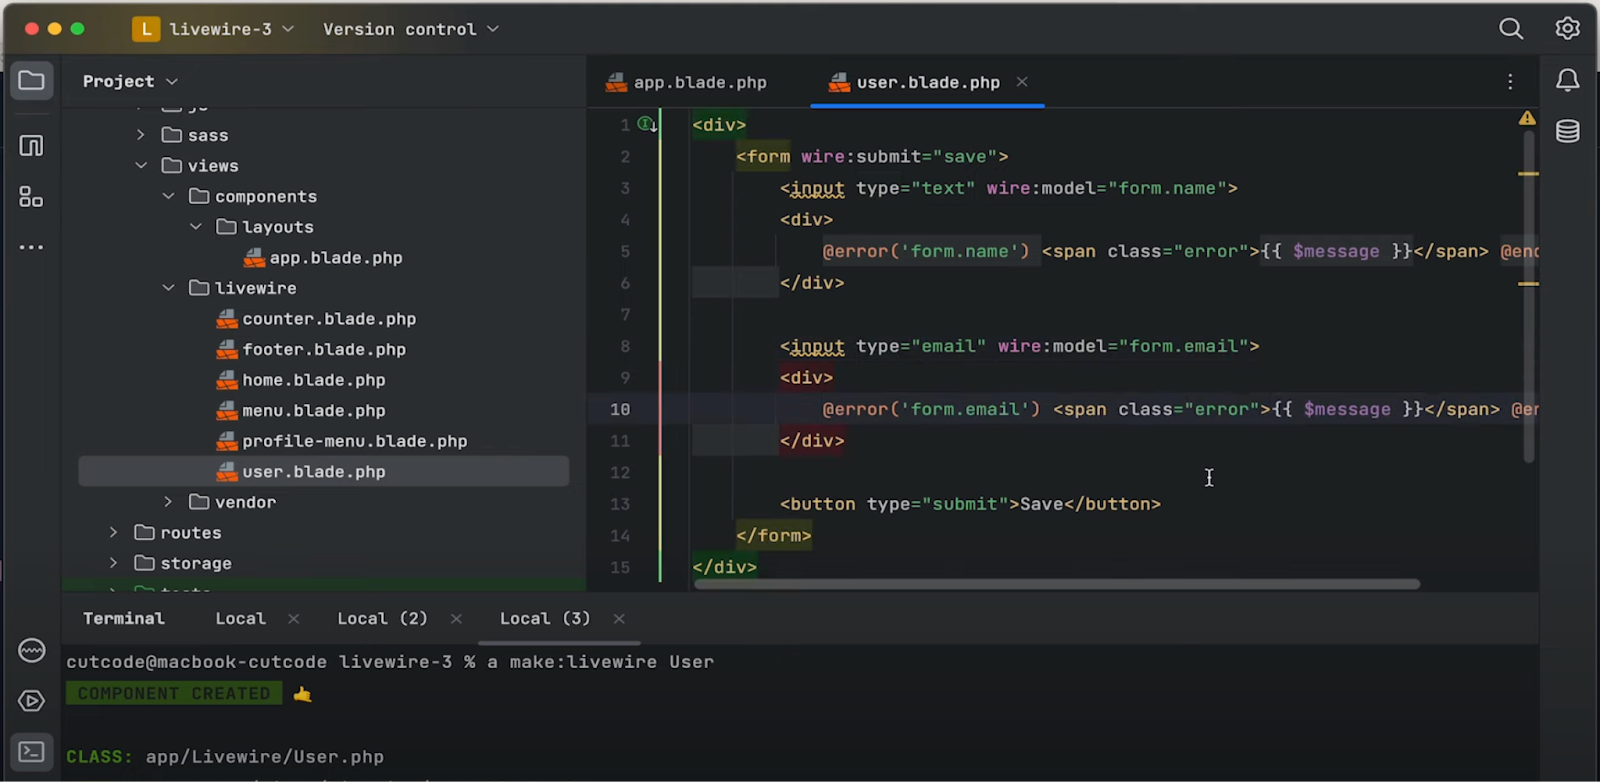Expand the sass folder
1600x782 pixels.
click(141, 135)
